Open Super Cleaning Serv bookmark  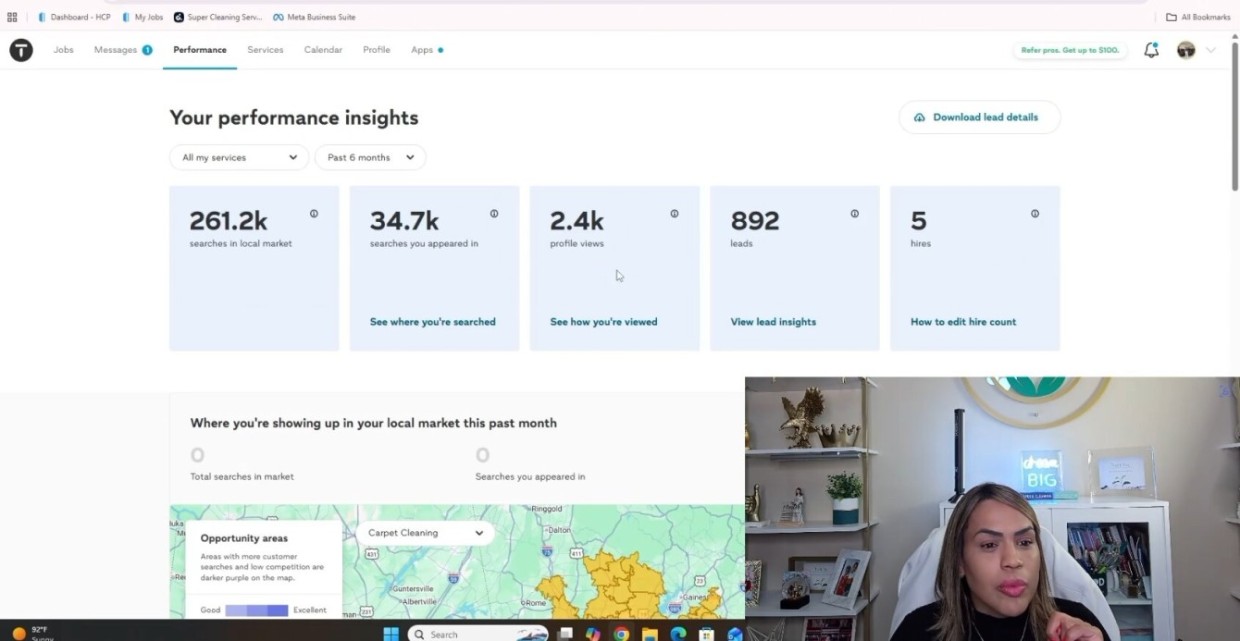click(217, 17)
